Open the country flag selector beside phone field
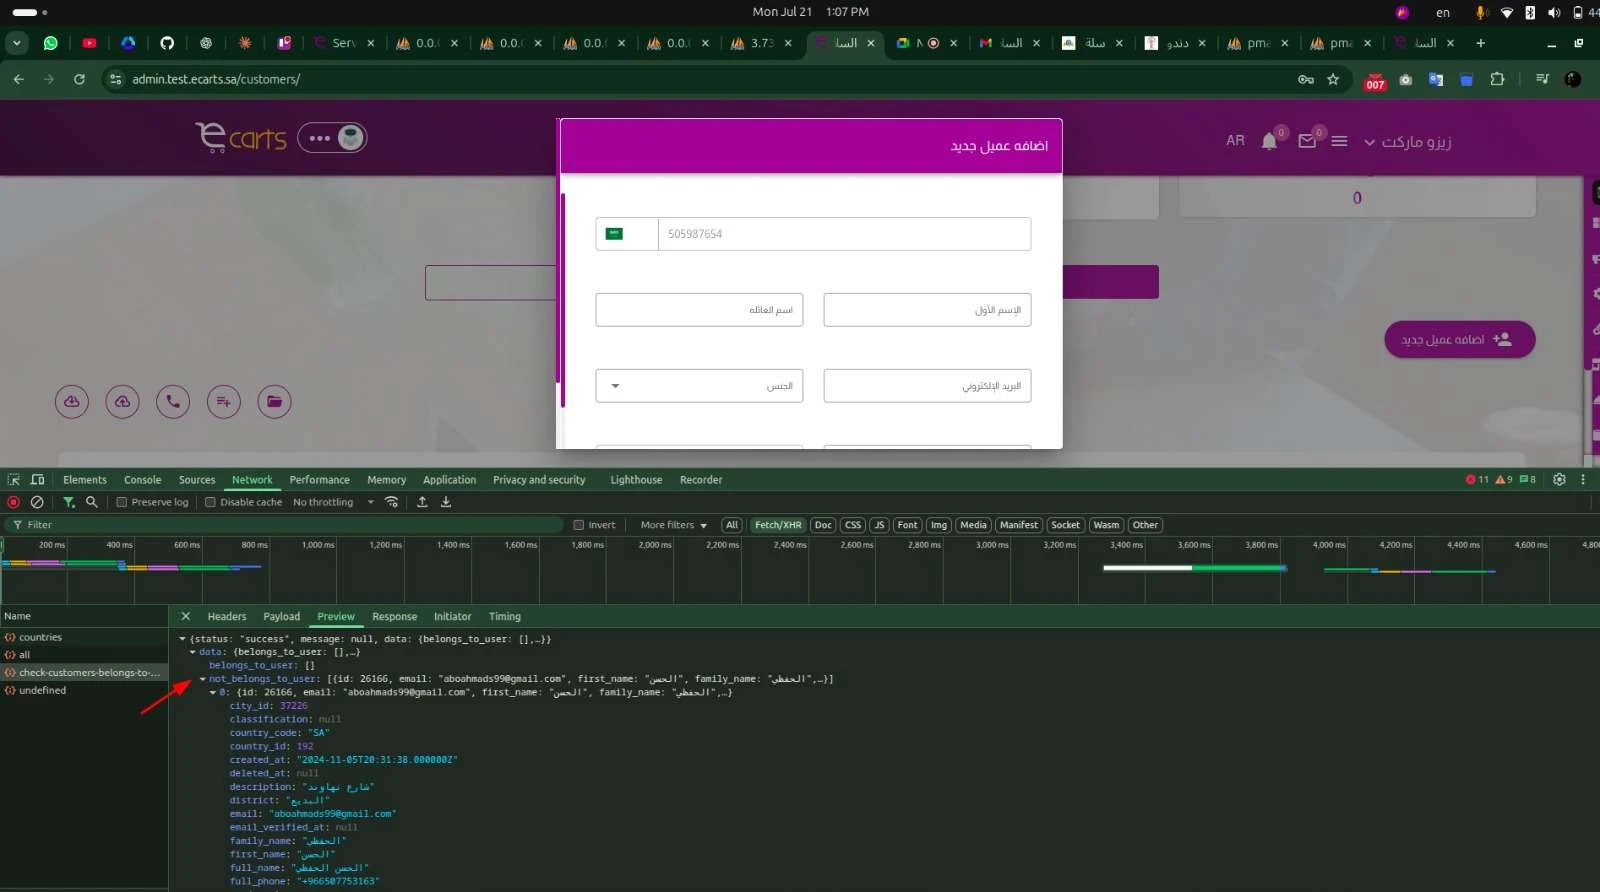The height and width of the screenshot is (892, 1600). (626, 234)
